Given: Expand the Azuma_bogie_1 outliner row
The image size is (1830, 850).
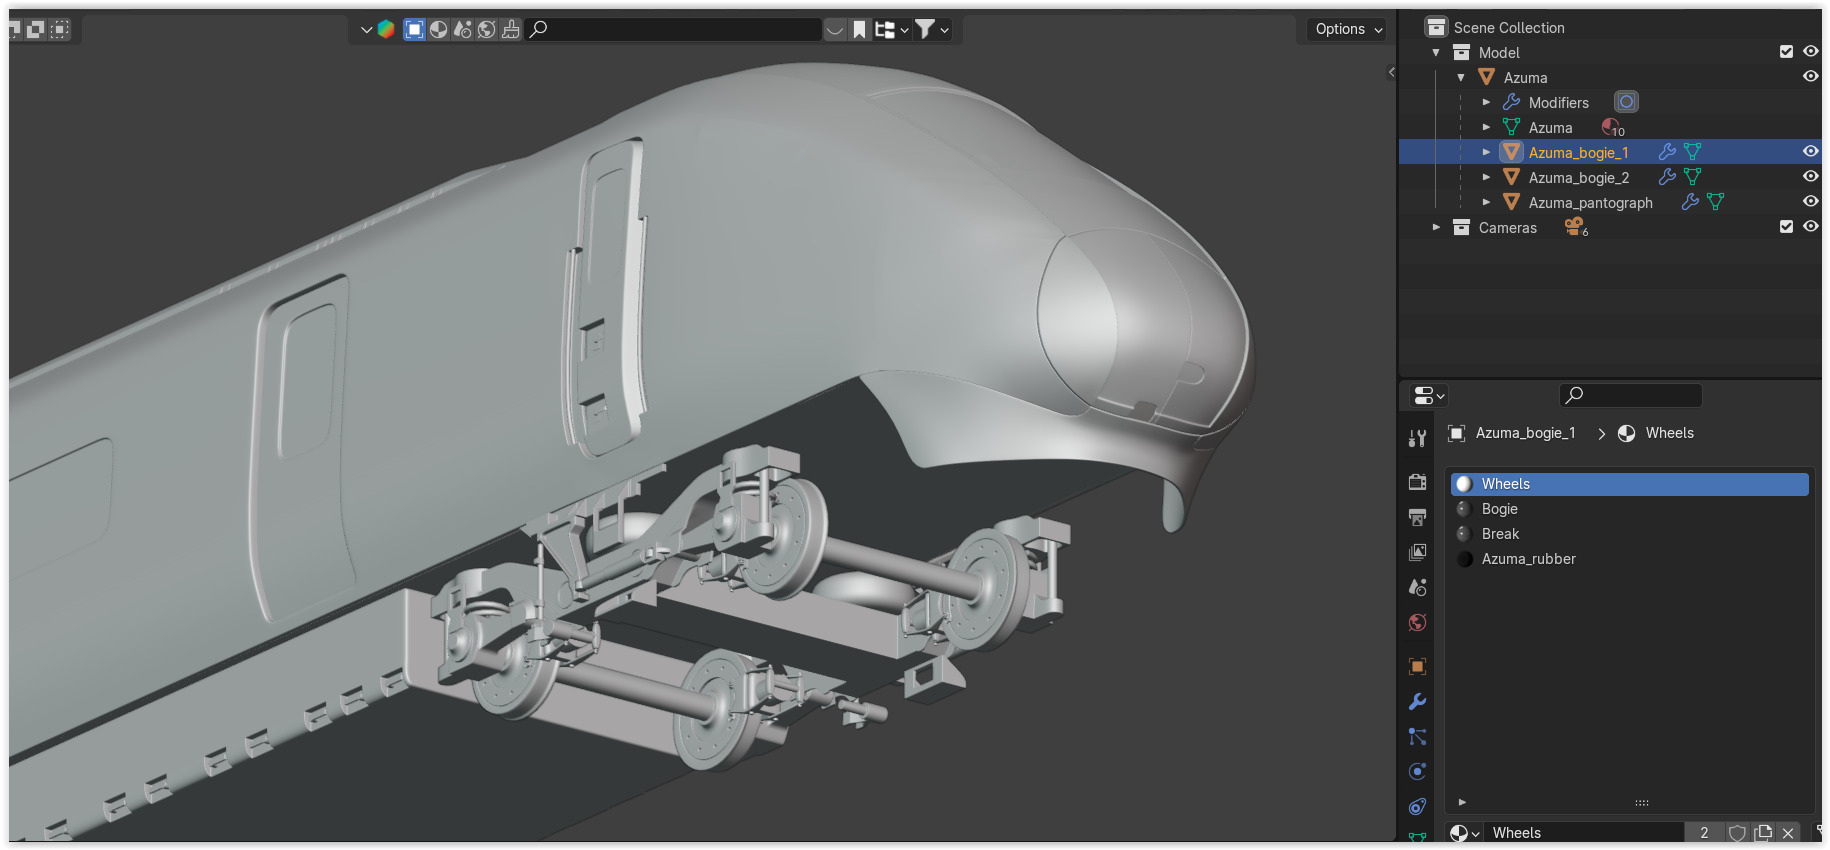Looking at the screenshot, I should pos(1486,152).
